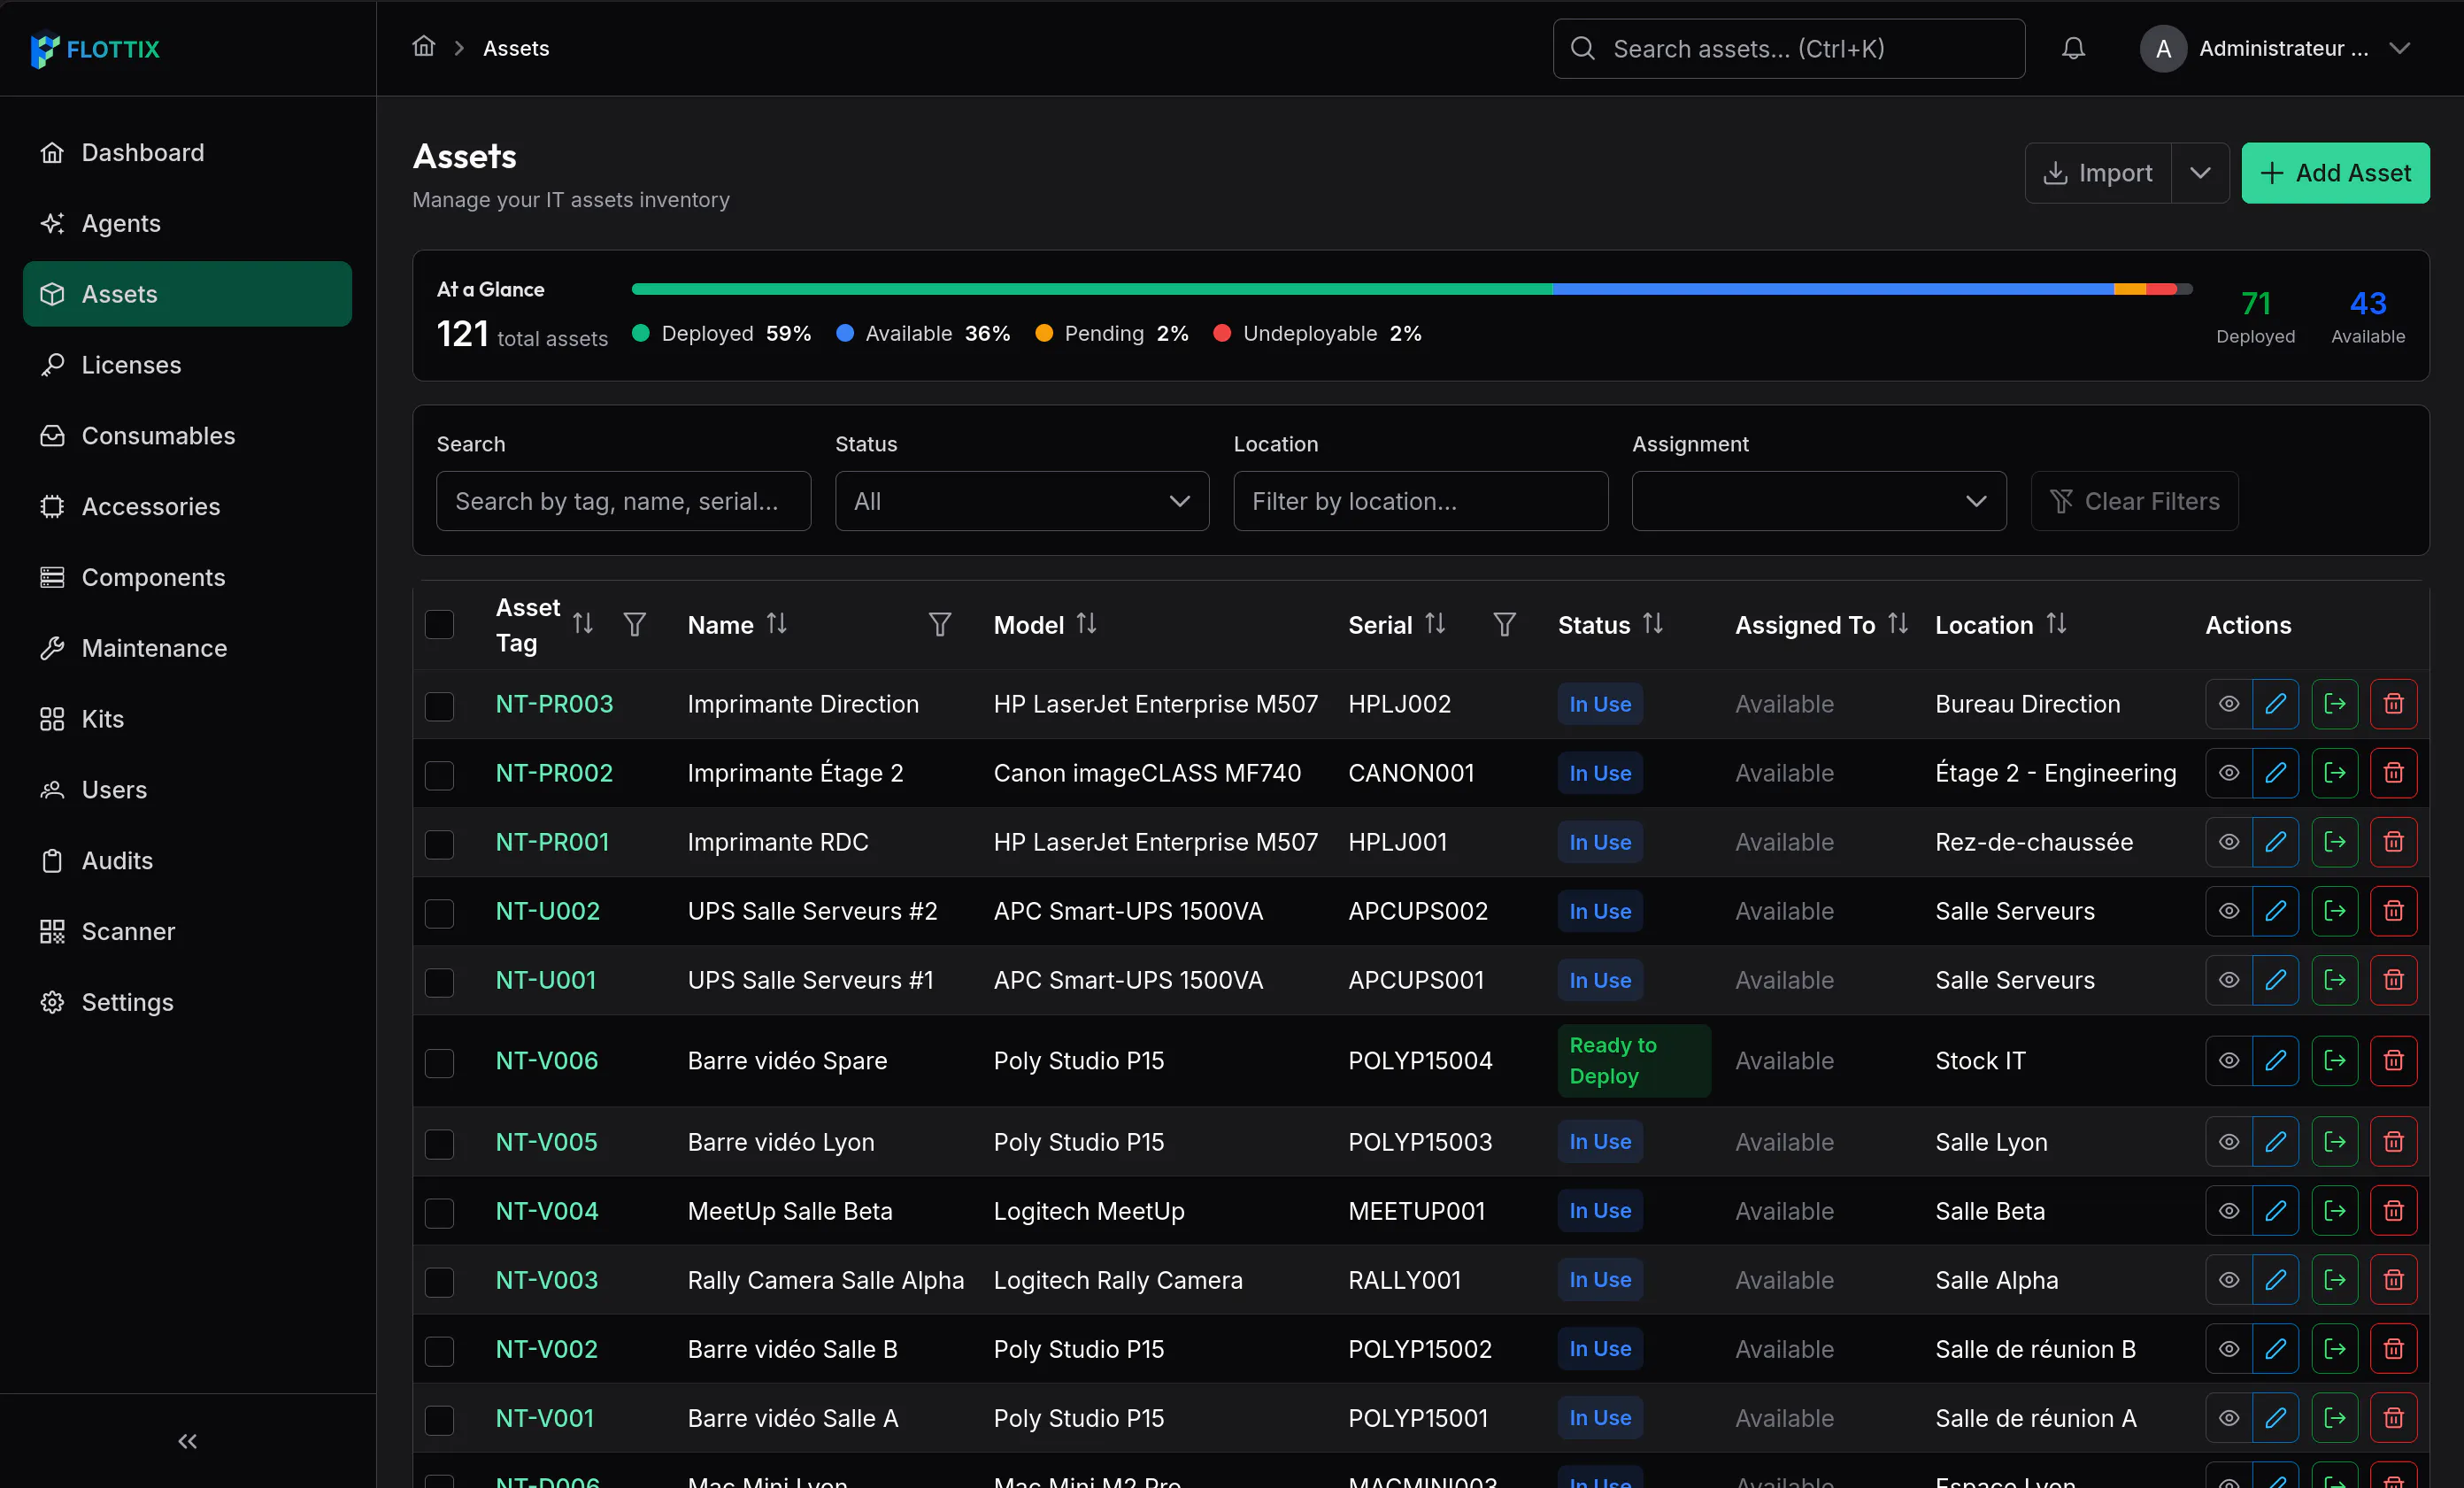Viewport: 2464px width, 1488px height.
Task: Sort the table by Status column
Action: click(x=1653, y=624)
